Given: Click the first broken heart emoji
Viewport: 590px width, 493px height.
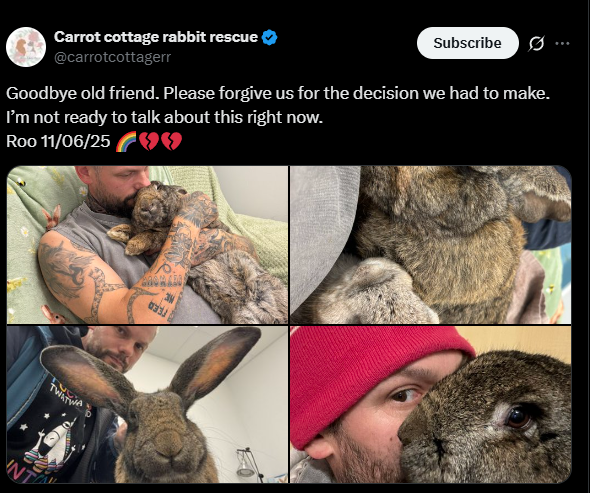Looking at the screenshot, I should [149, 142].
